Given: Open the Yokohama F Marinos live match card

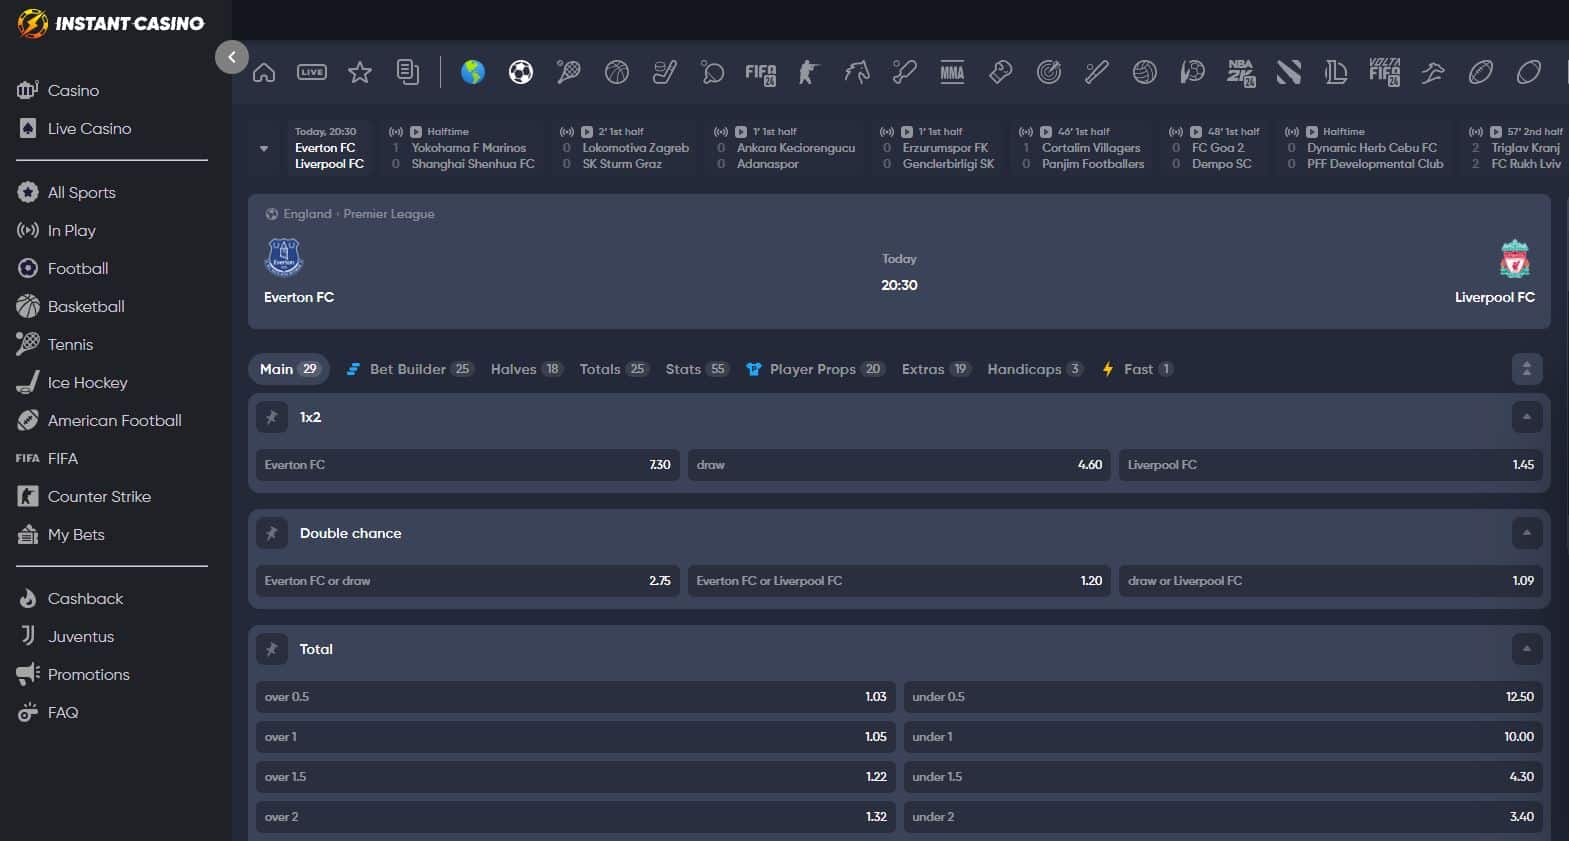Looking at the screenshot, I should click(x=462, y=148).
